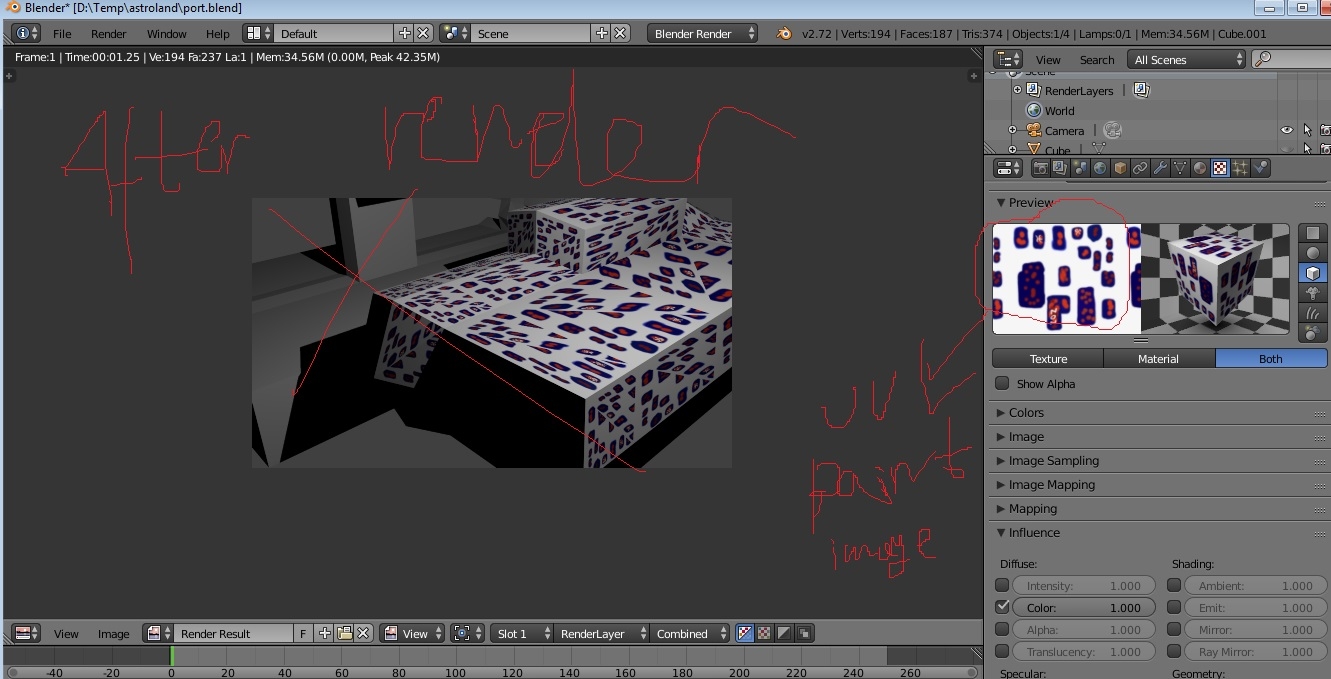Image resolution: width=1331 pixels, height=679 pixels.
Task: Click the Color influence value slider
Action: point(1084,608)
